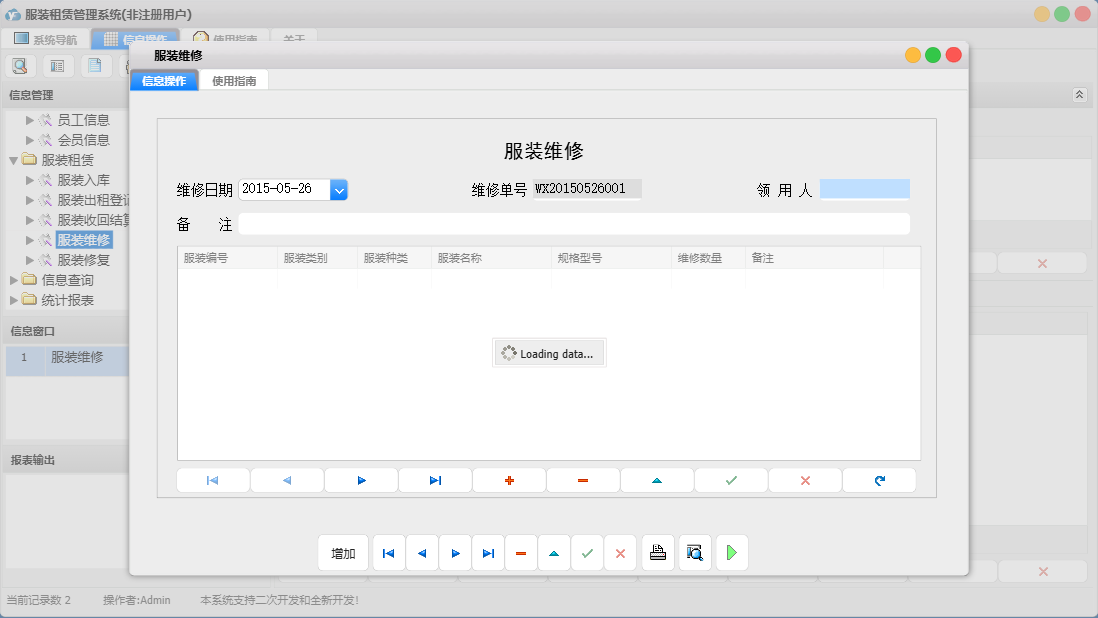
Task: Refresh records with the circular arrow icon
Action: 879,480
